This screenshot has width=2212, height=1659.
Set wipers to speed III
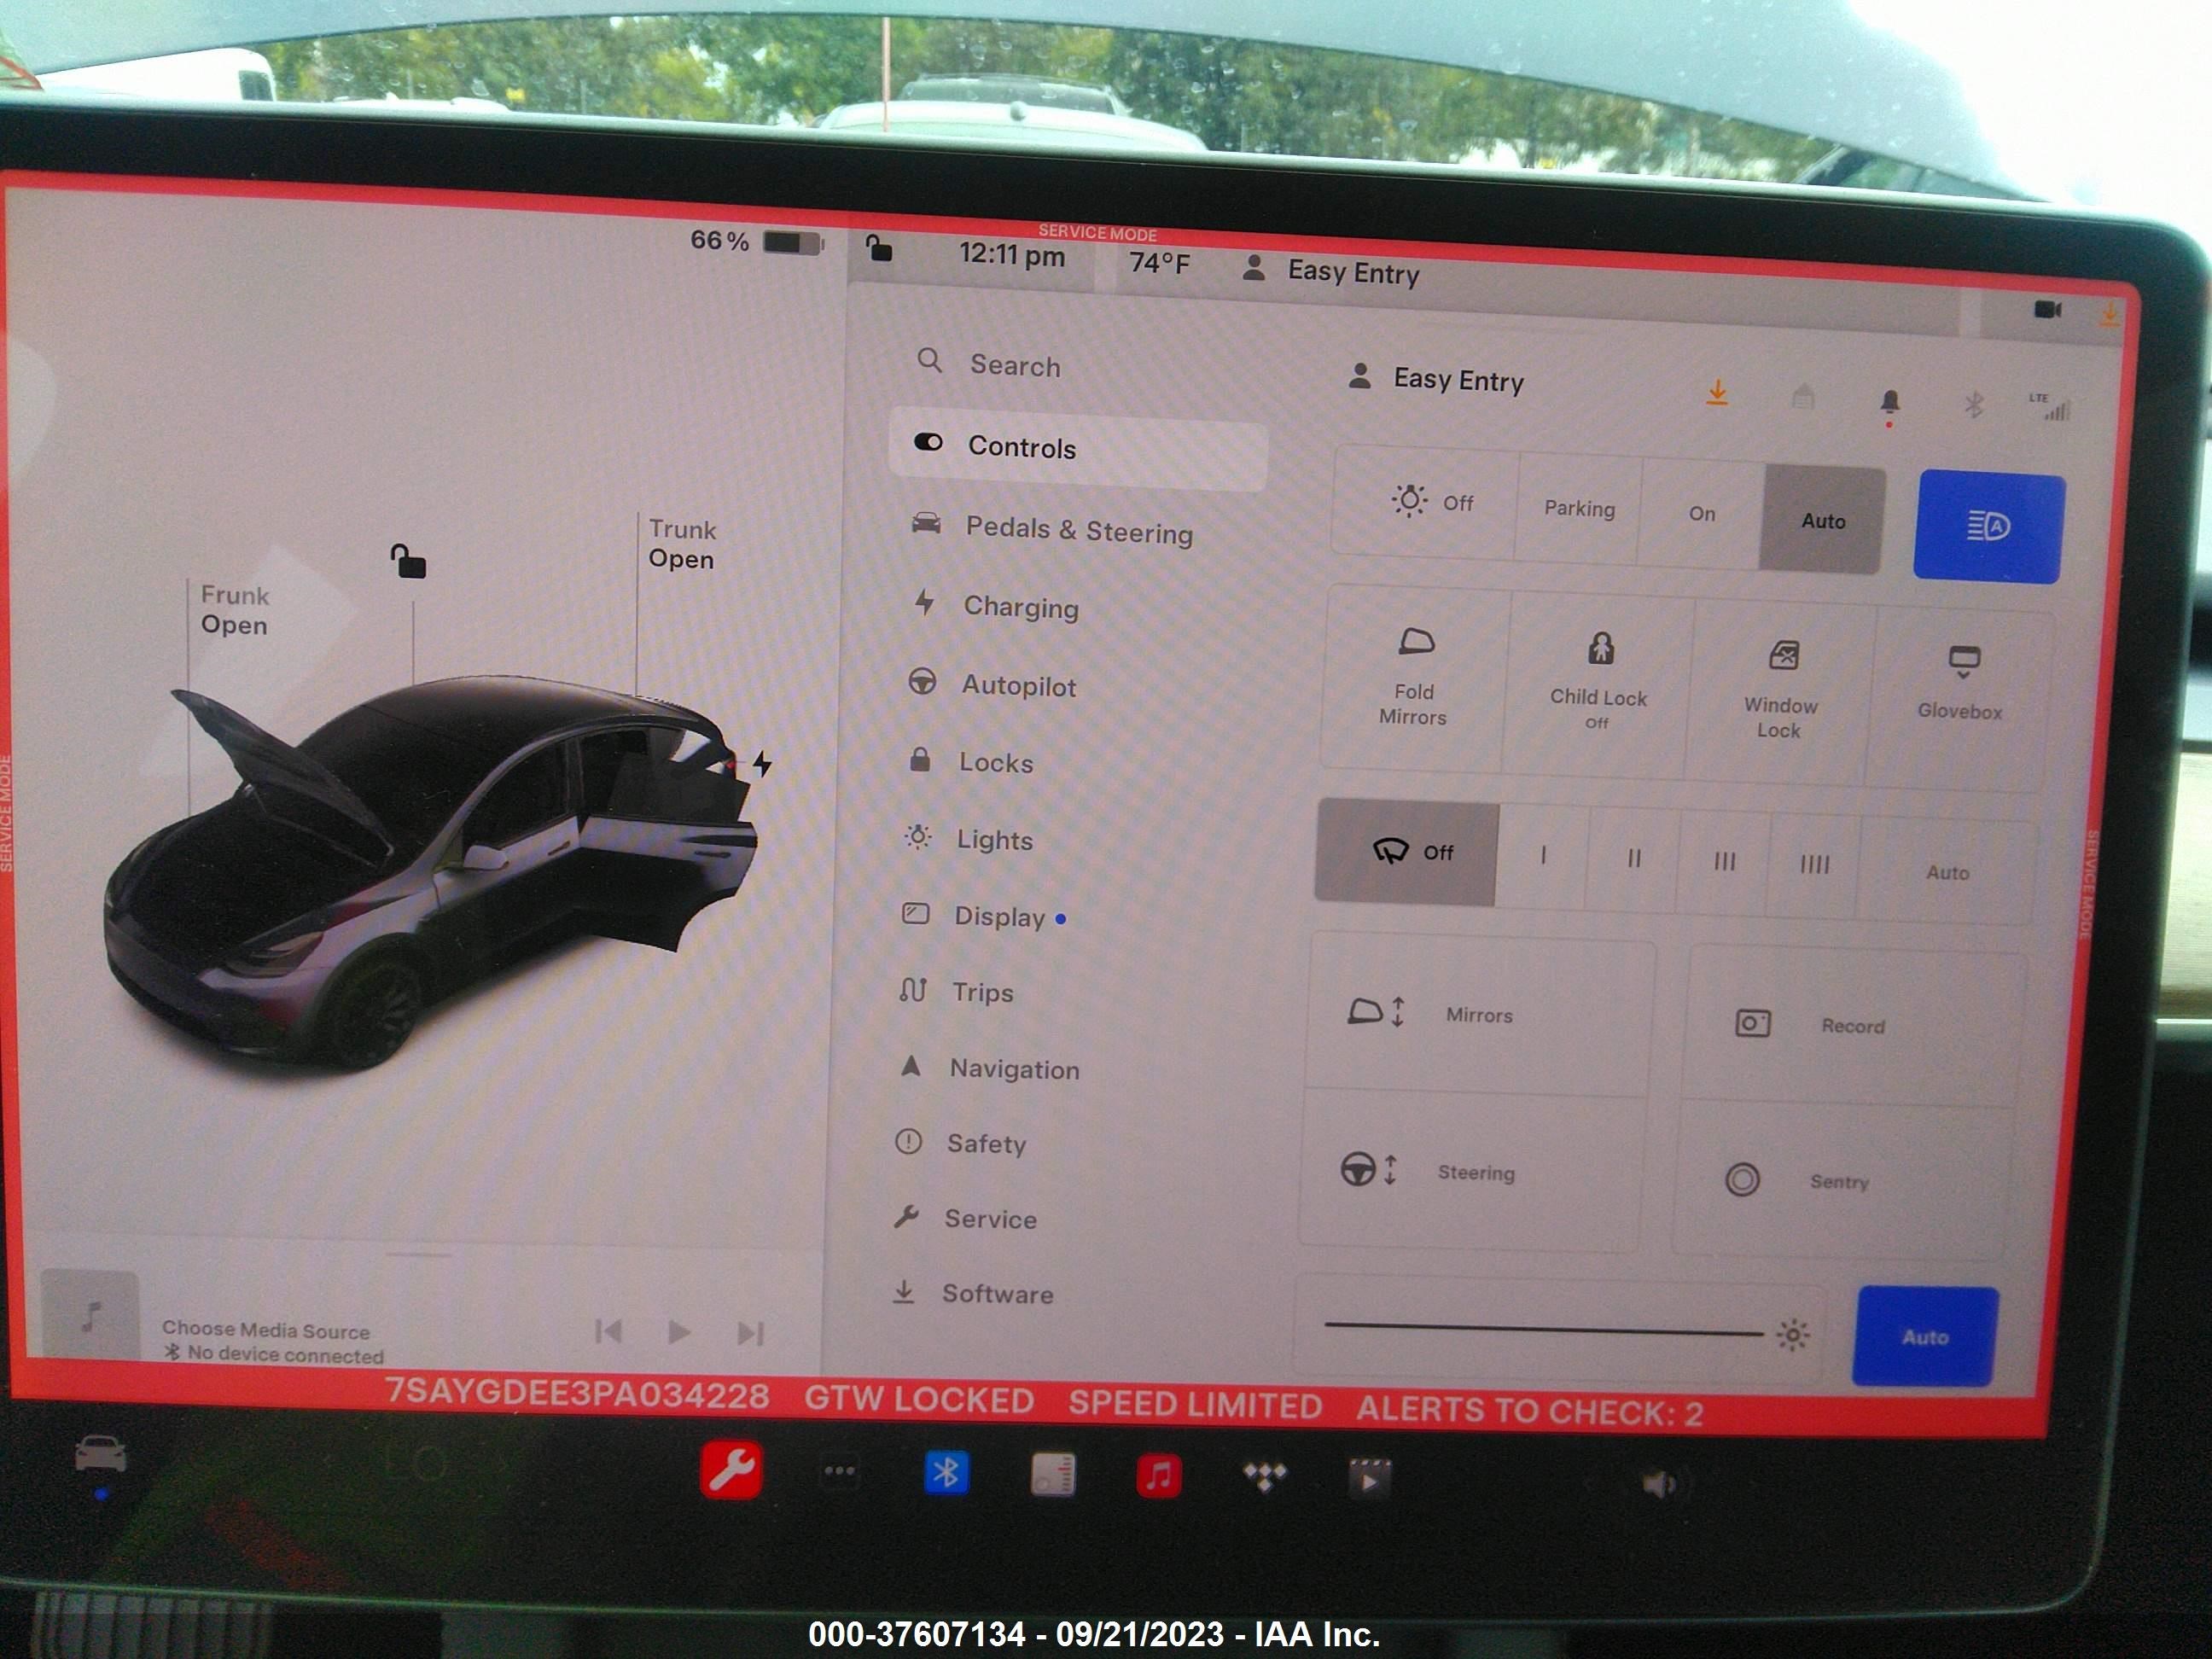point(1724,862)
